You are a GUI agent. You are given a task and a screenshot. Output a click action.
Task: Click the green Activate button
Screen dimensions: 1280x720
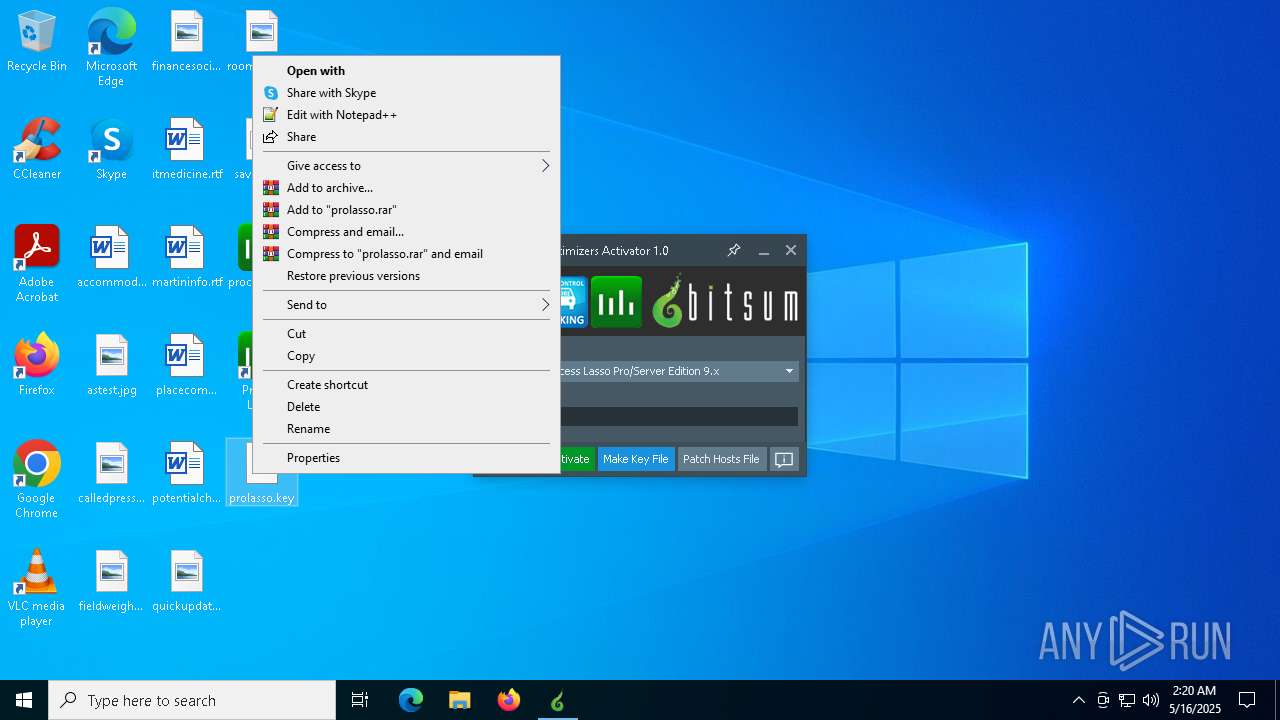[577, 459]
